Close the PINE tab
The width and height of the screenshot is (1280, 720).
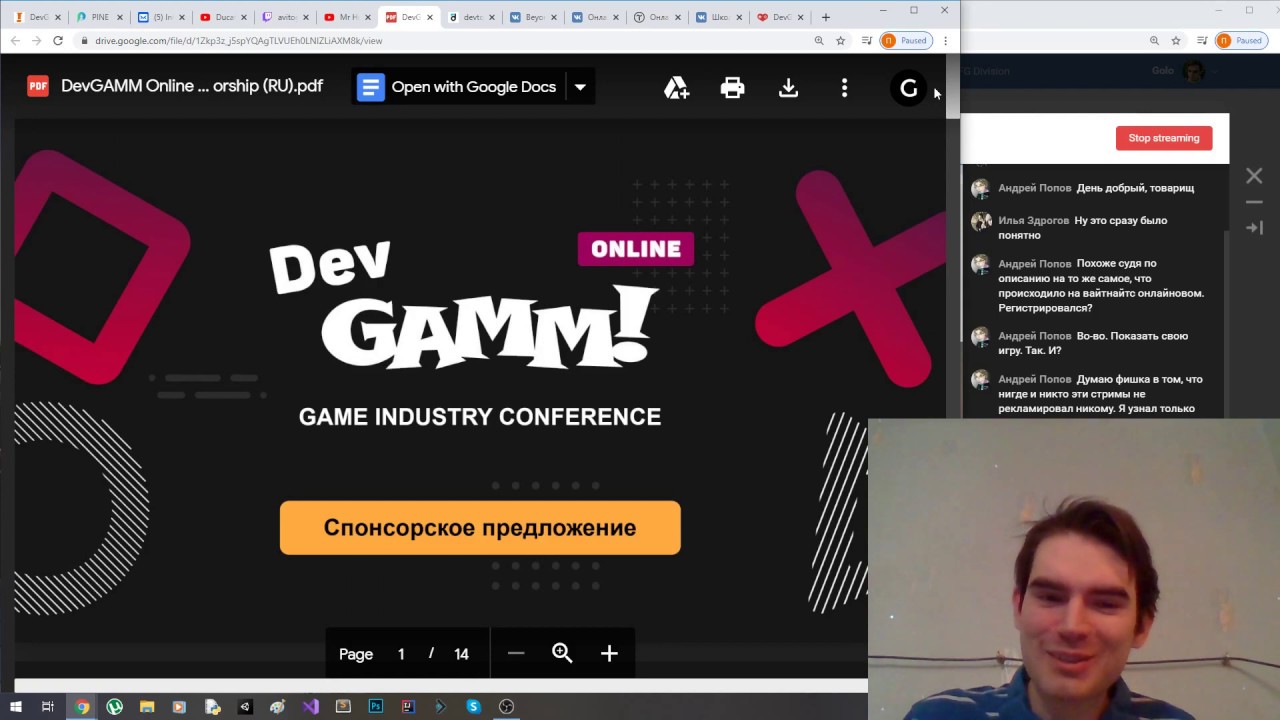[120, 17]
